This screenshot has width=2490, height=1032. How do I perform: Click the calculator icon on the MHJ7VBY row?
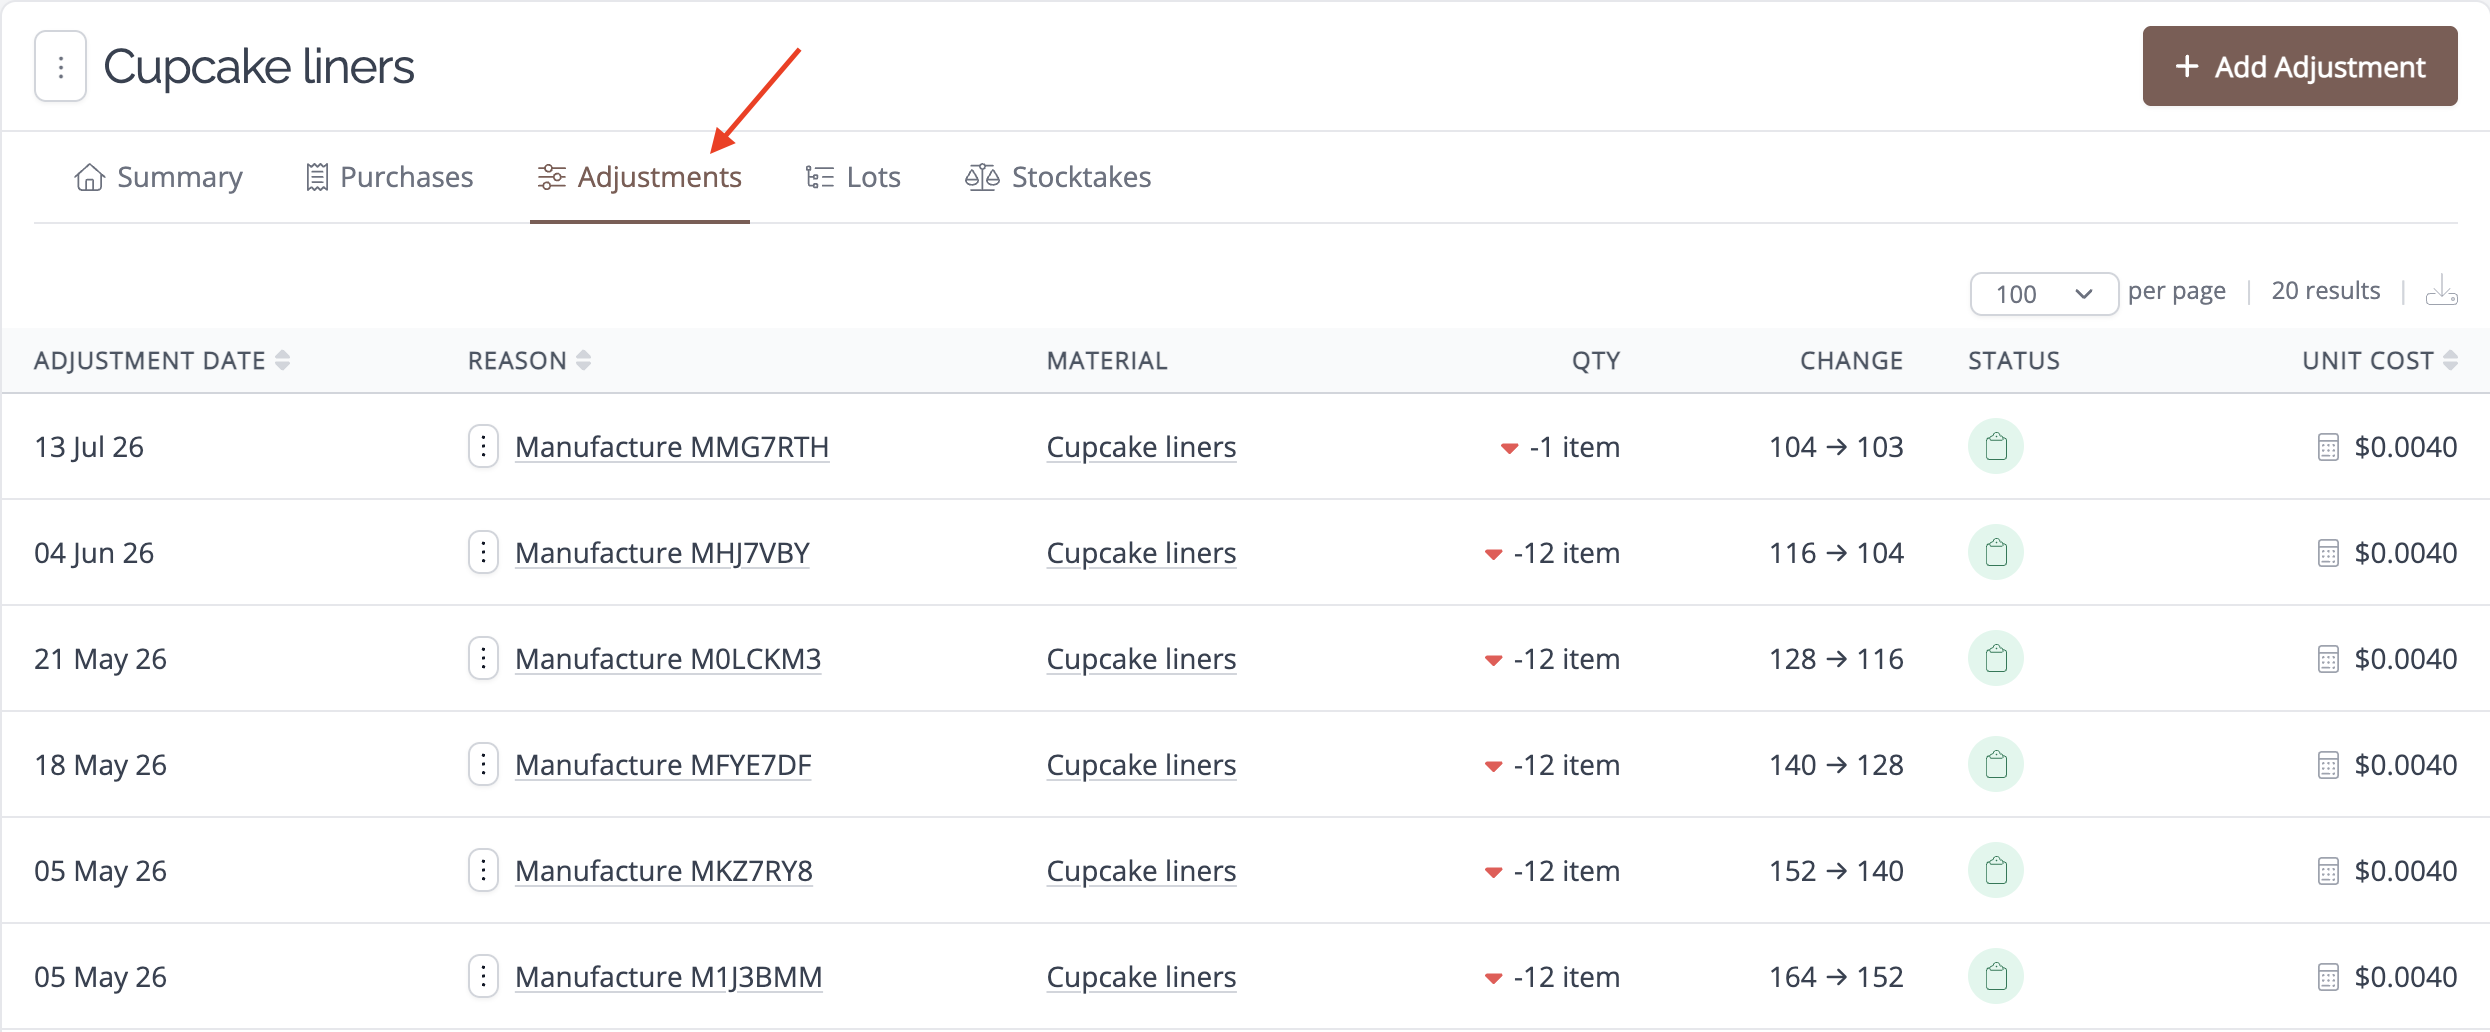click(2328, 553)
